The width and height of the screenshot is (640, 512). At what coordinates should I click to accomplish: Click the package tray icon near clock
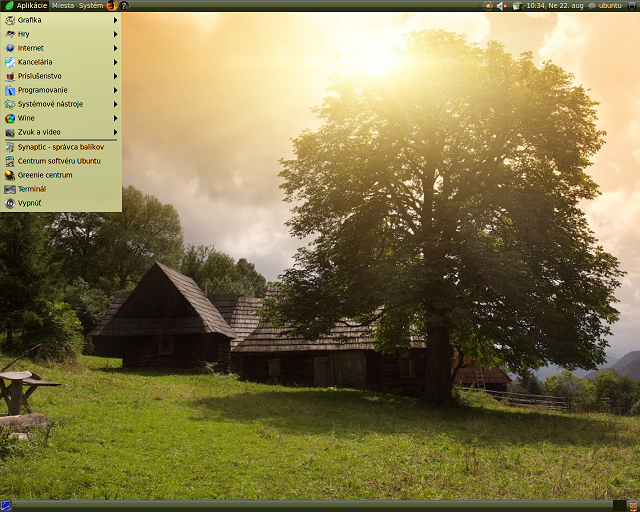pyautogui.click(x=517, y=6)
